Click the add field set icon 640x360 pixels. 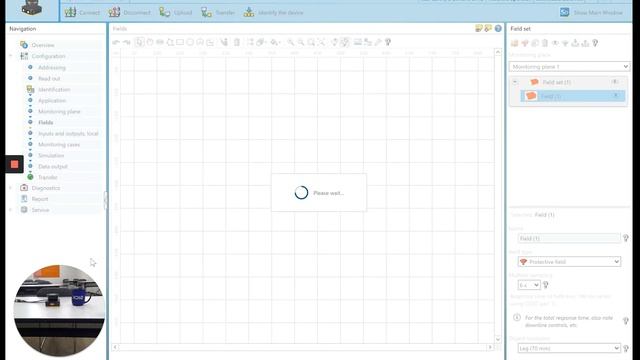(x=514, y=43)
